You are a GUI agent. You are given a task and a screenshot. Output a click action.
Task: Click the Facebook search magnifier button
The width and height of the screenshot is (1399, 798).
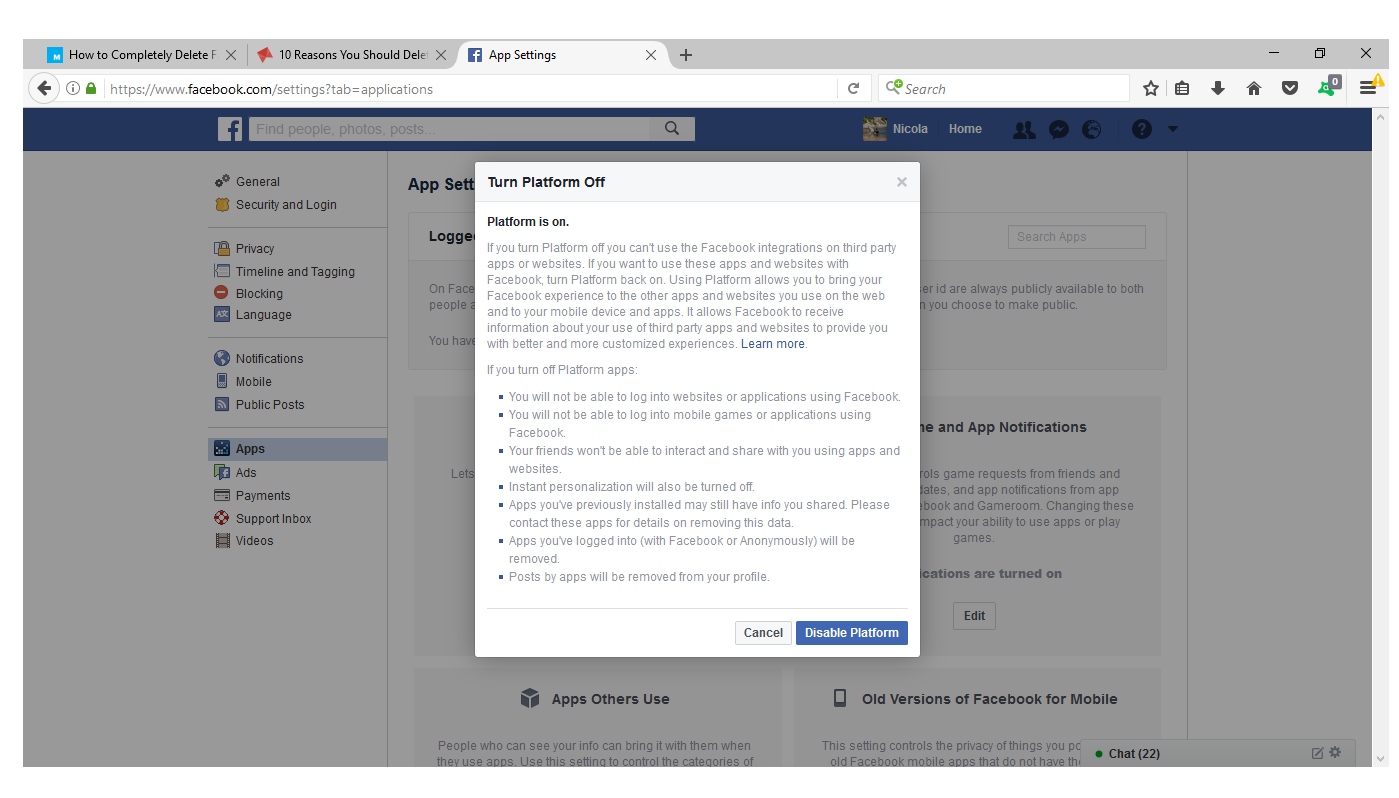672,129
